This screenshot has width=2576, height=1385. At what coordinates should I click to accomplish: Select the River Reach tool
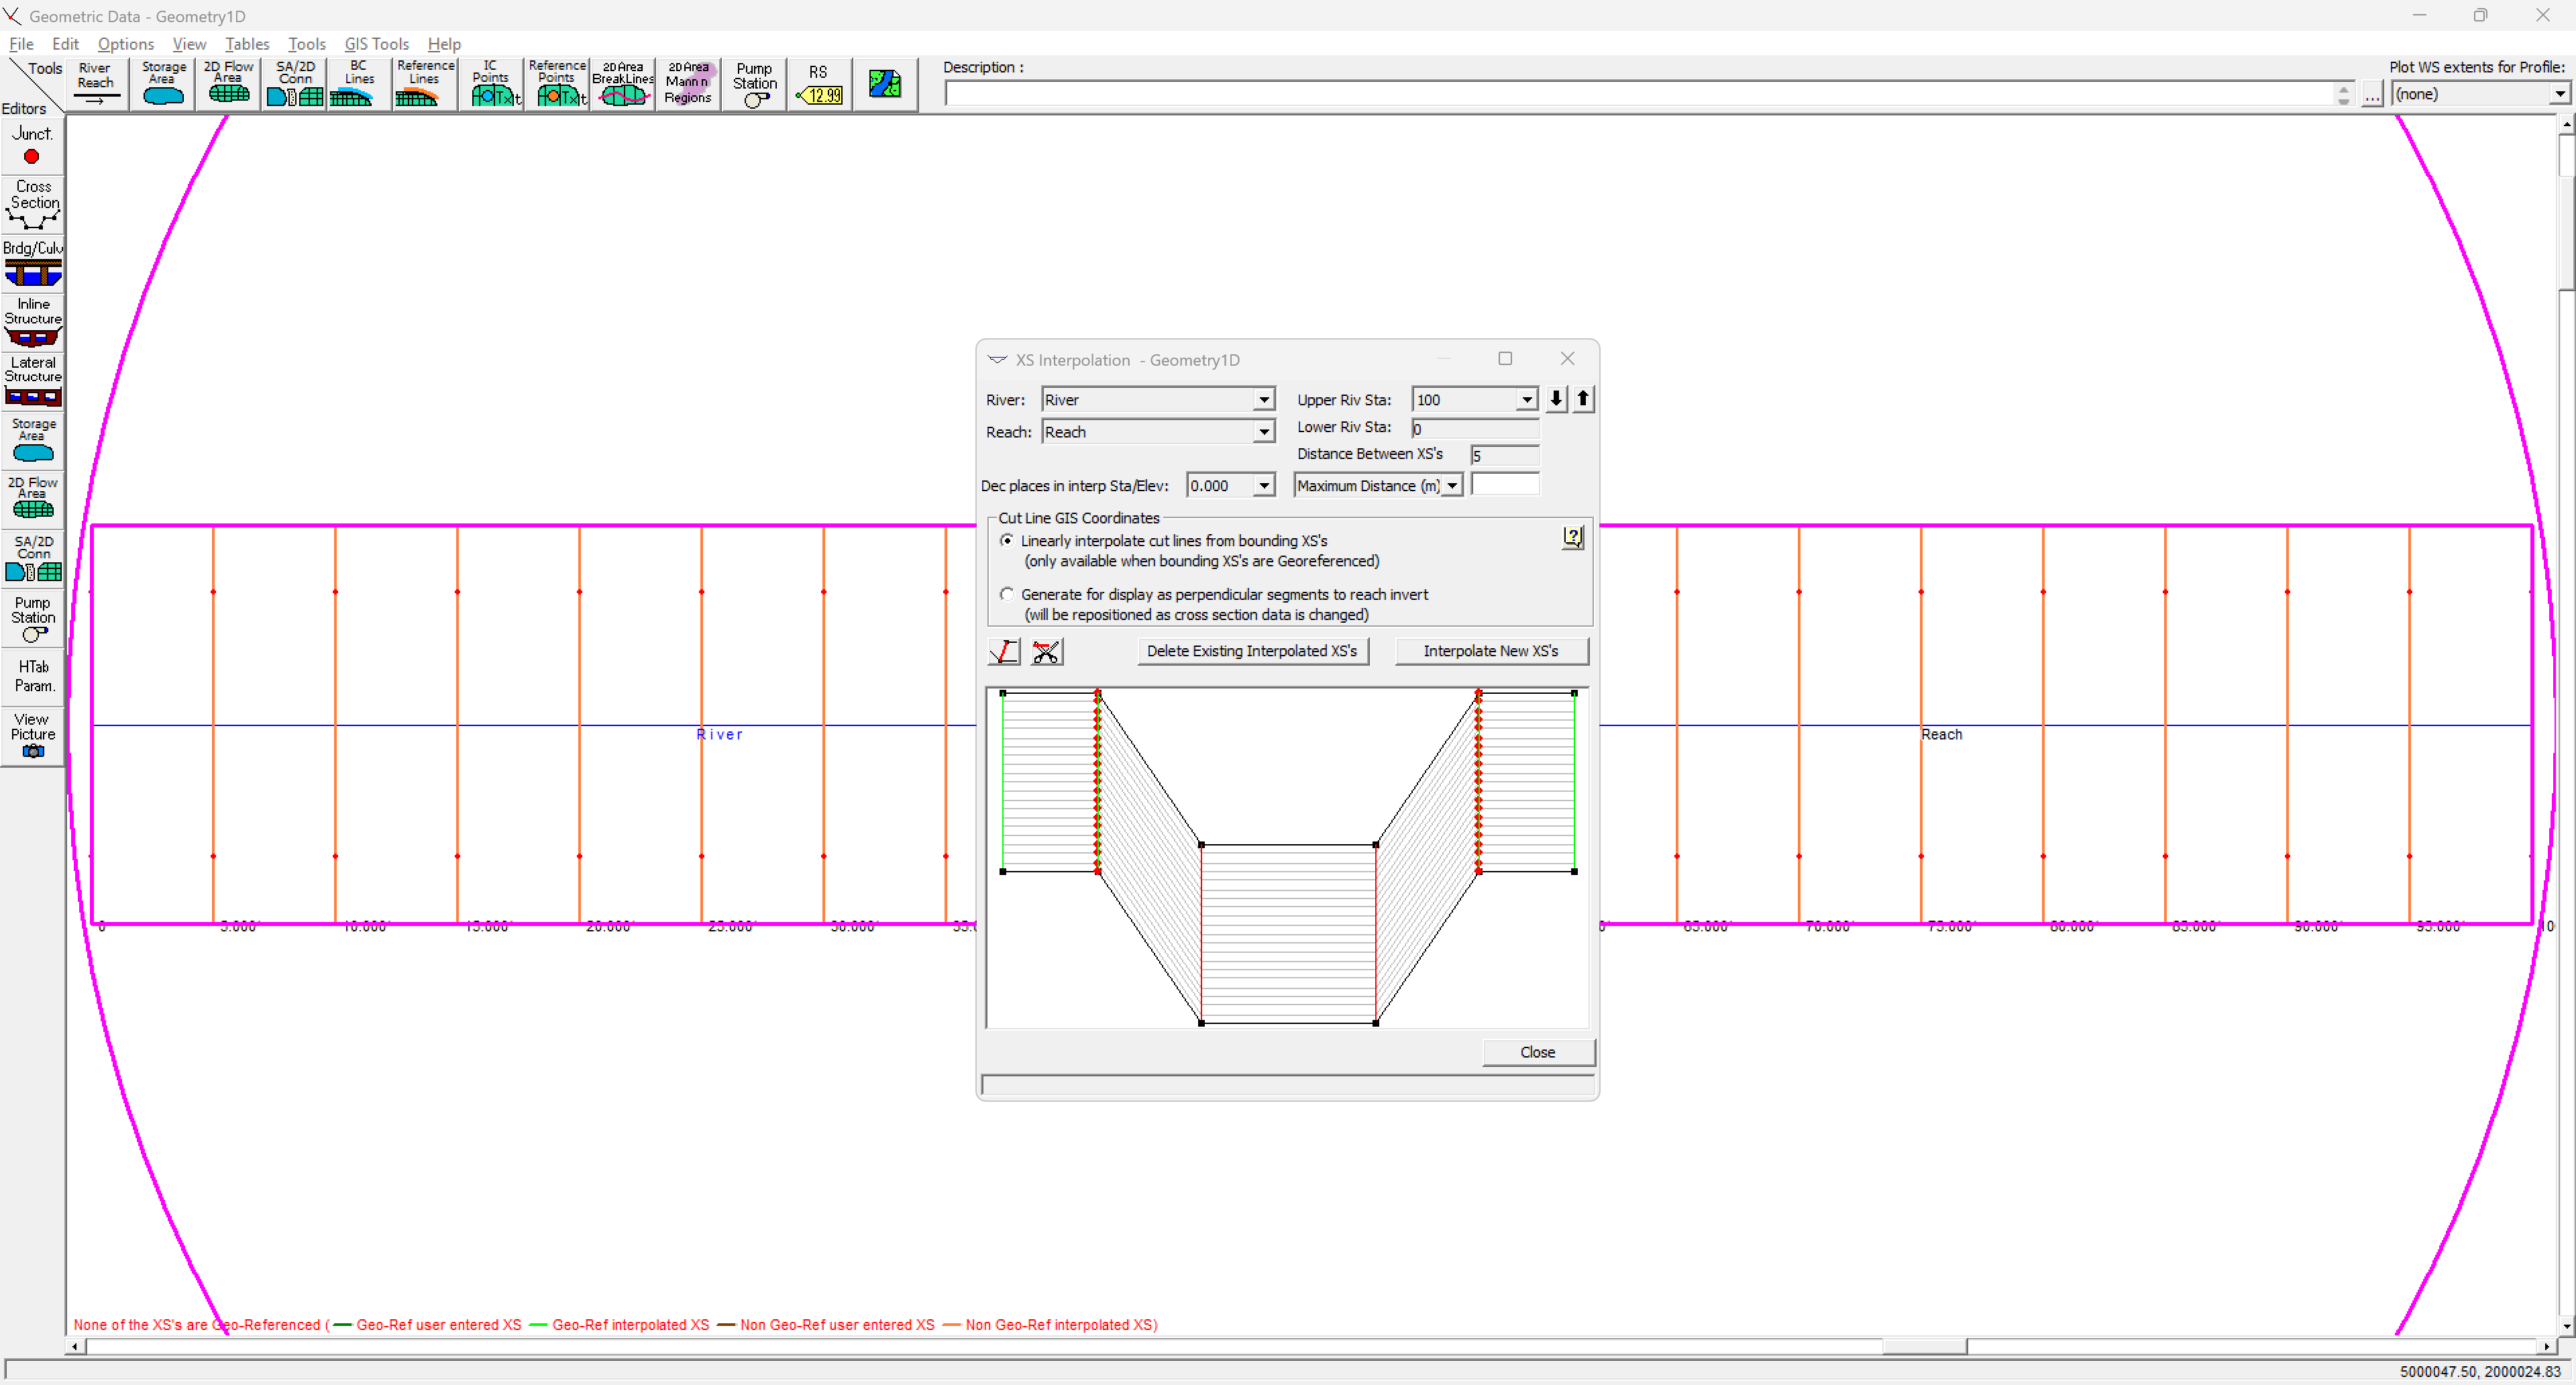click(x=96, y=84)
